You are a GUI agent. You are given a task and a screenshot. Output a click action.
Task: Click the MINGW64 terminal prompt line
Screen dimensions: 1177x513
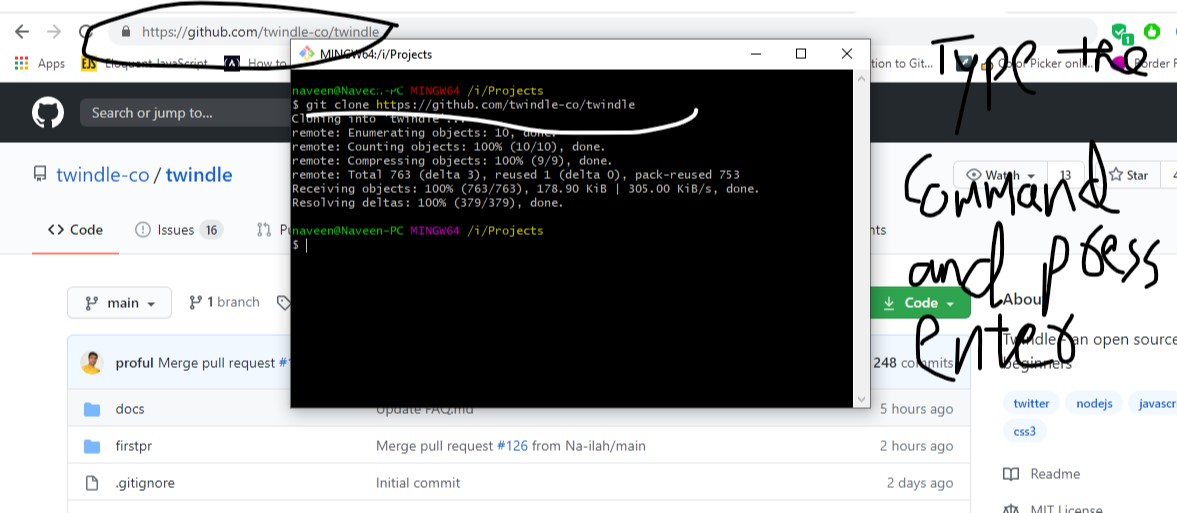(x=417, y=231)
